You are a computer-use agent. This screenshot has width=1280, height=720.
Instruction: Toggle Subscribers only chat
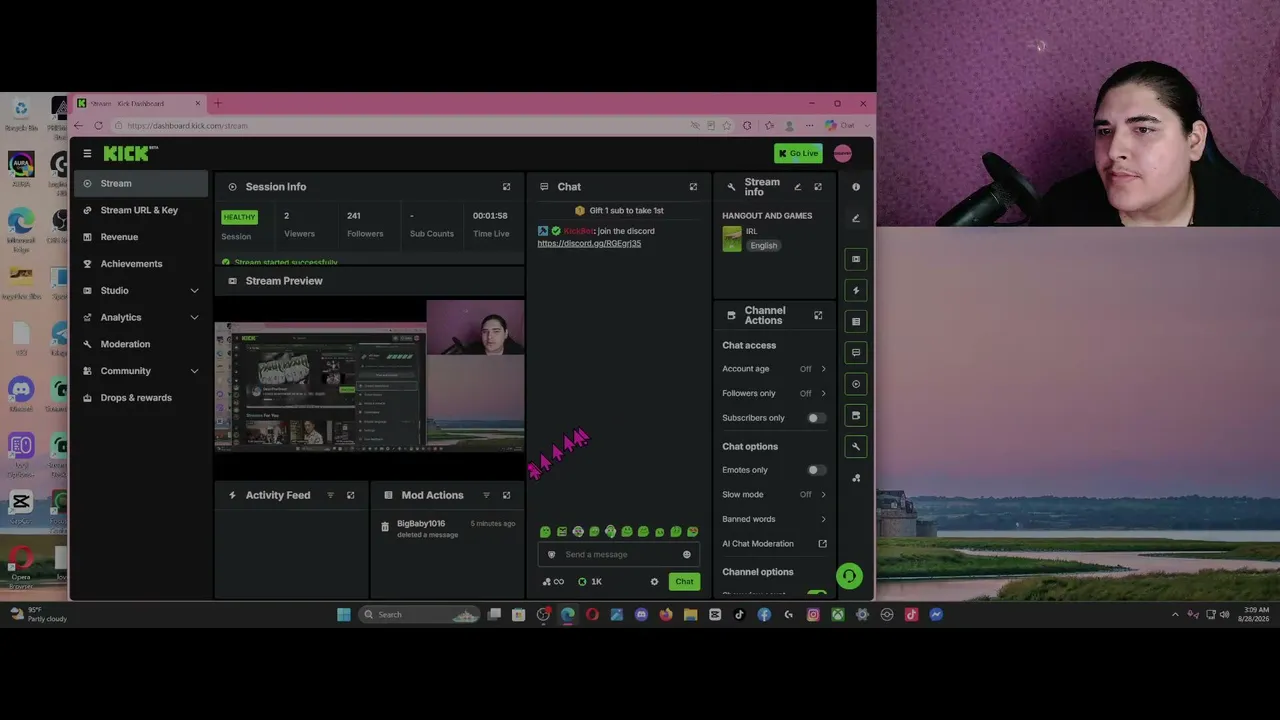pos(816,418)
